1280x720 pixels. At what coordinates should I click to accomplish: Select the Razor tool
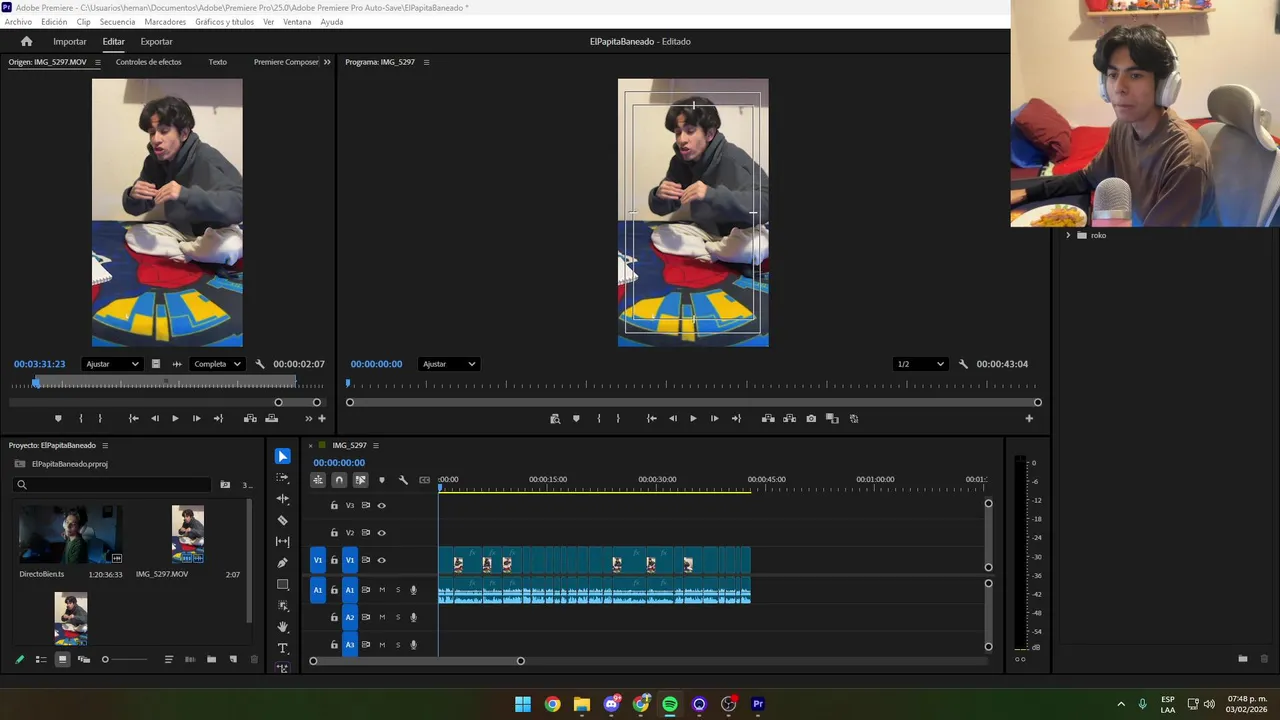click(x=283, y=520)
